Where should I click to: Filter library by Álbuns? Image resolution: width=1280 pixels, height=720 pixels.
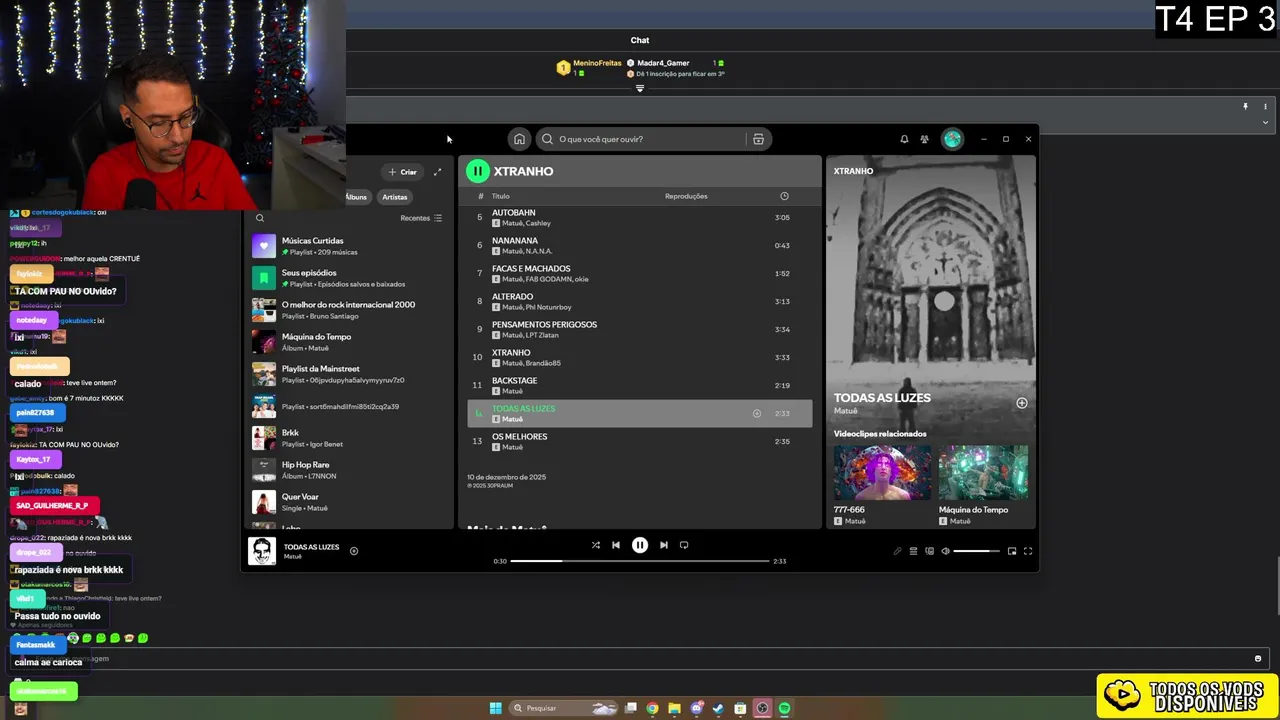[x=357, y=197]
